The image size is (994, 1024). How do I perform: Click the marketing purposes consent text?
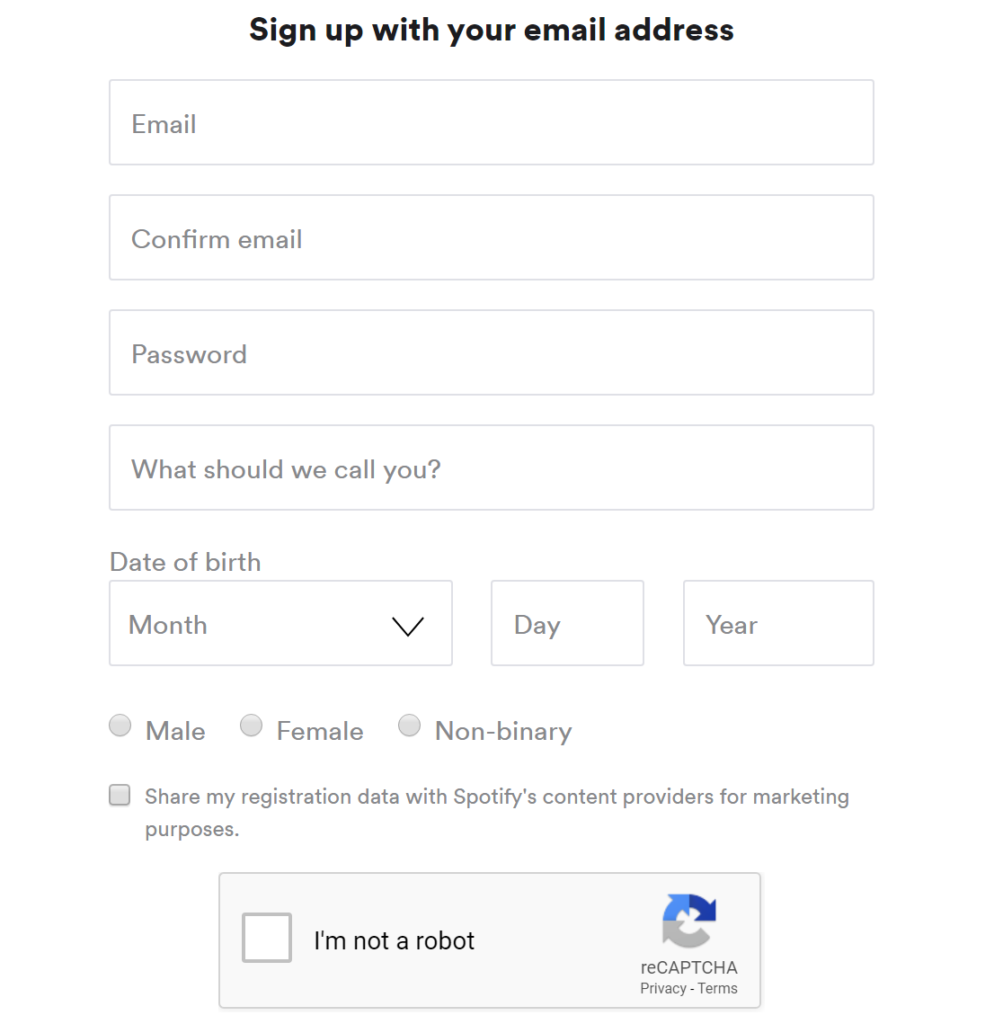[x=496, y=812]
